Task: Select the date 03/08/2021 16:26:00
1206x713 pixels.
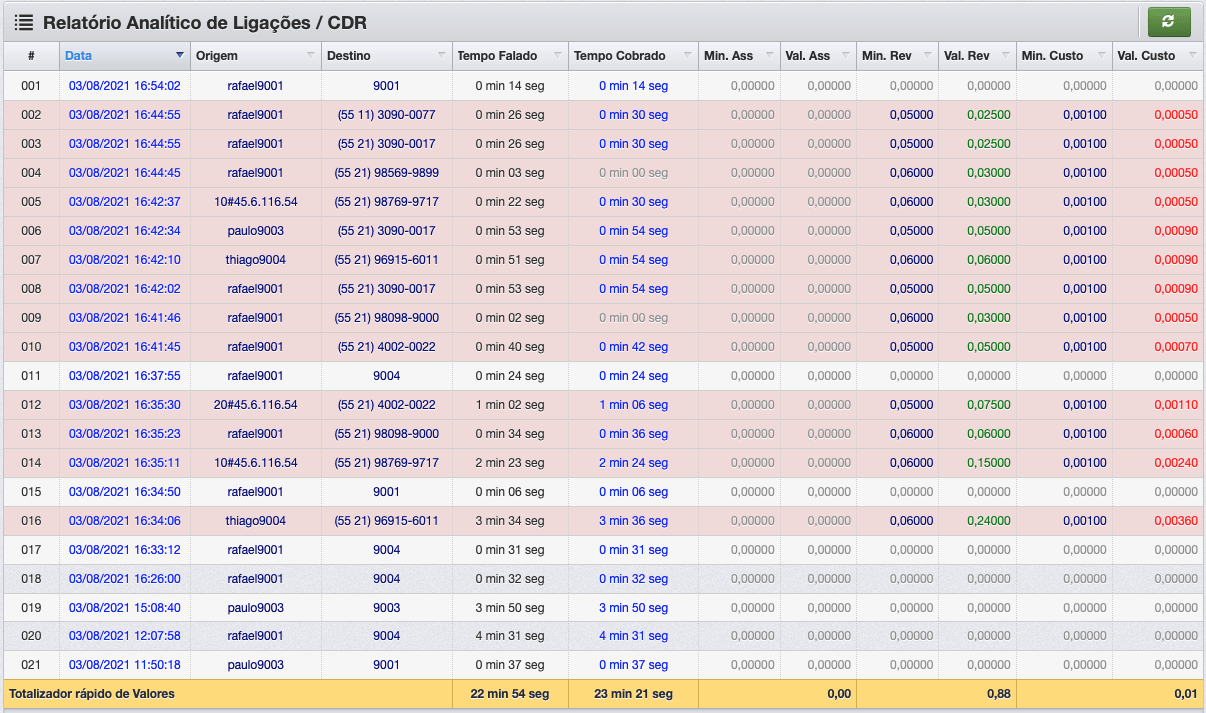Action: (125, 579)
